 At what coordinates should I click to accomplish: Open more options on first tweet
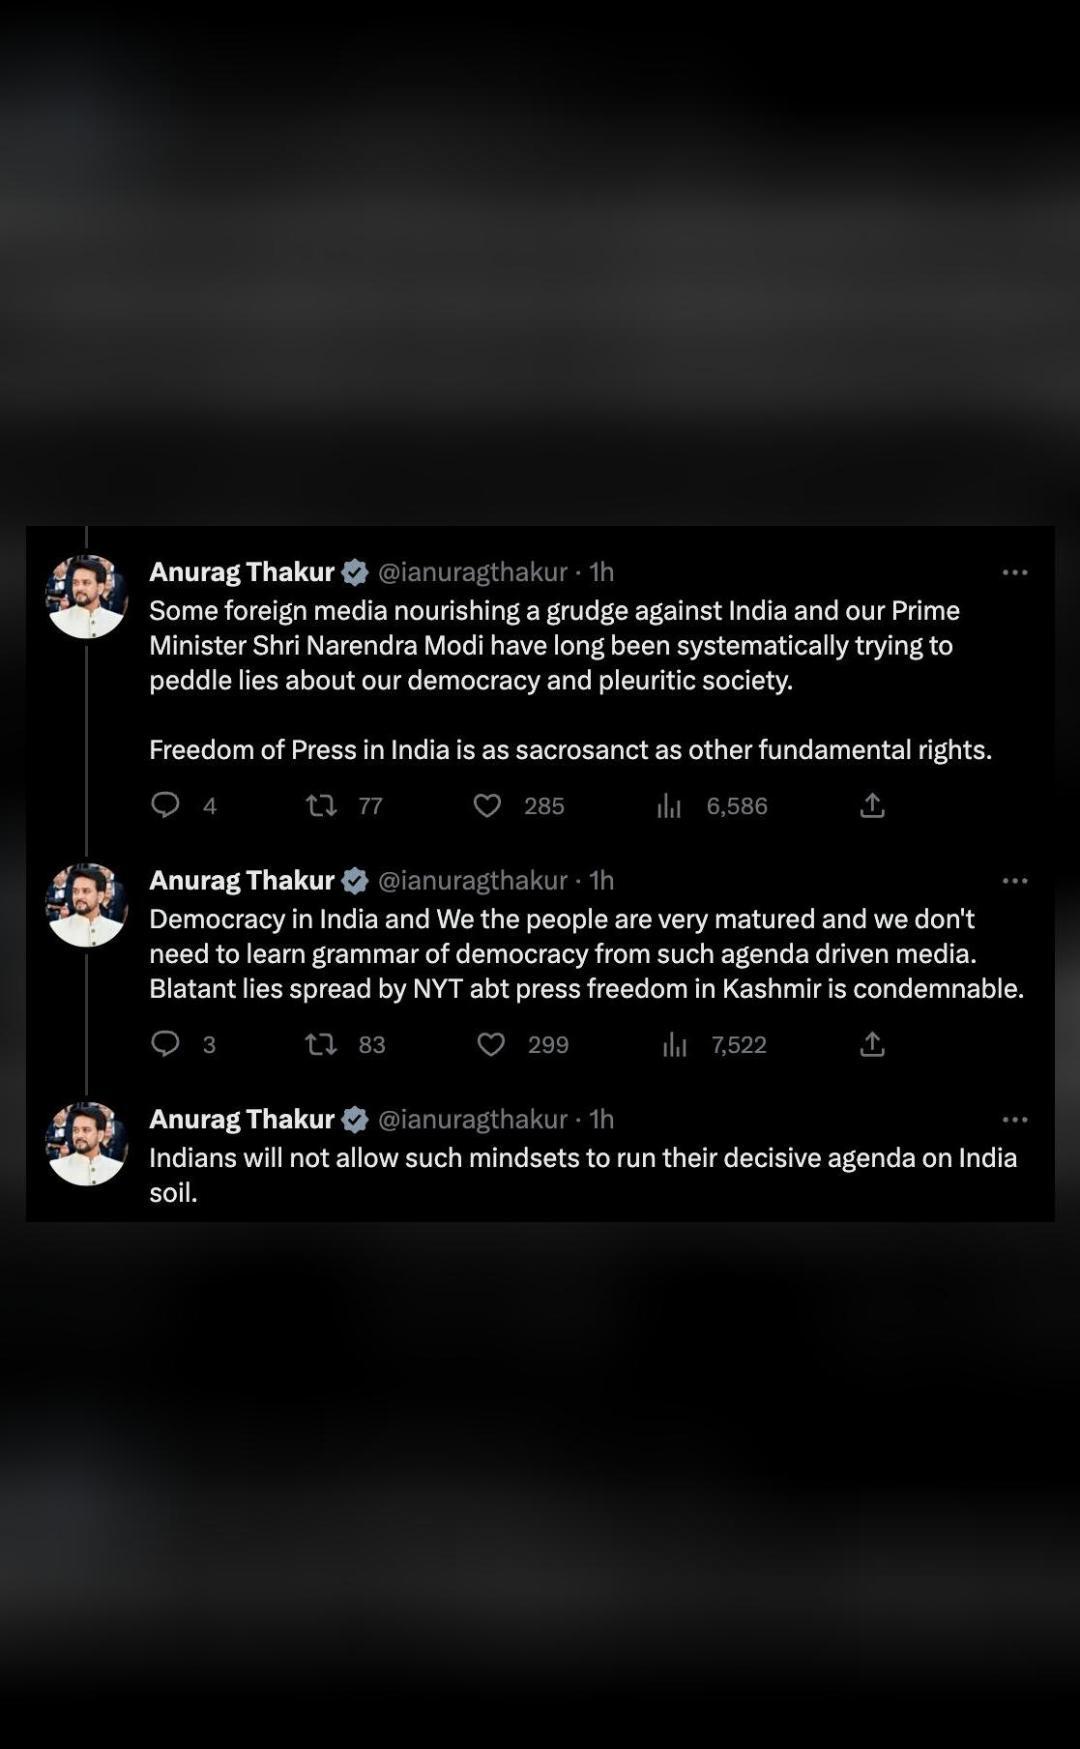coord(1015,572)
